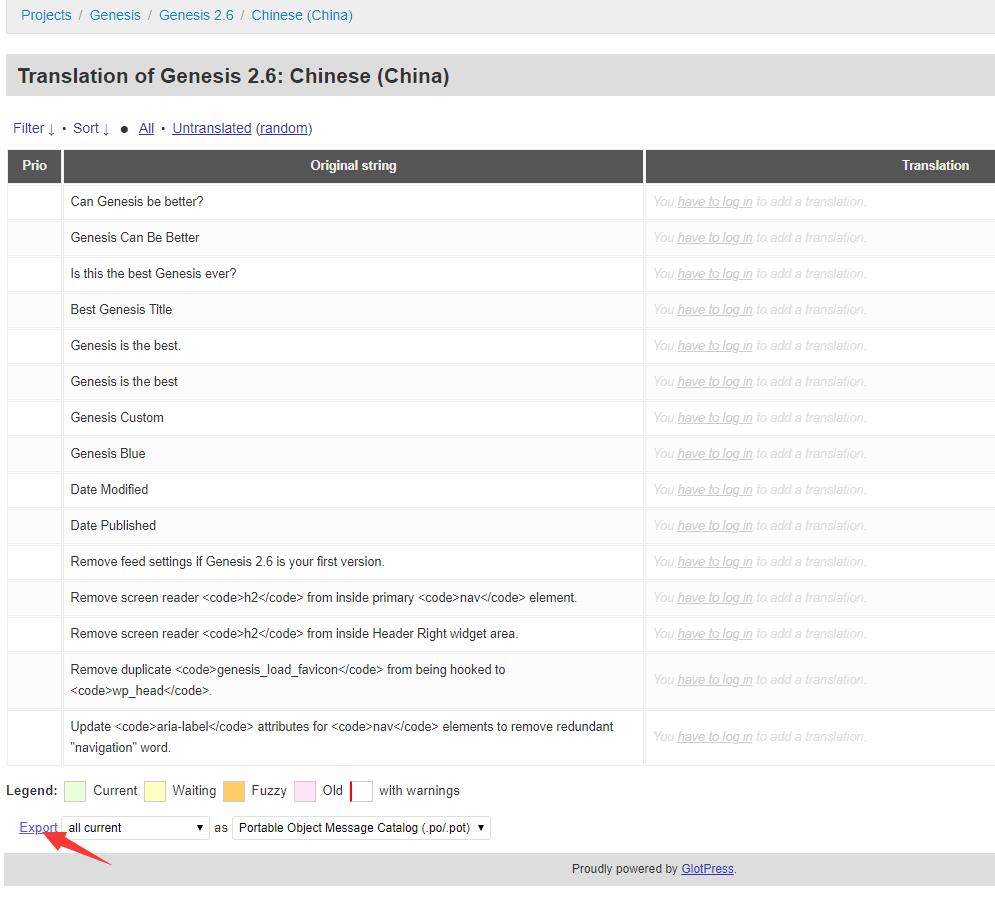Click log in link for 'Can Genesis be better?'
This screenshot has height=899, width=995.
tap(715, 202)
